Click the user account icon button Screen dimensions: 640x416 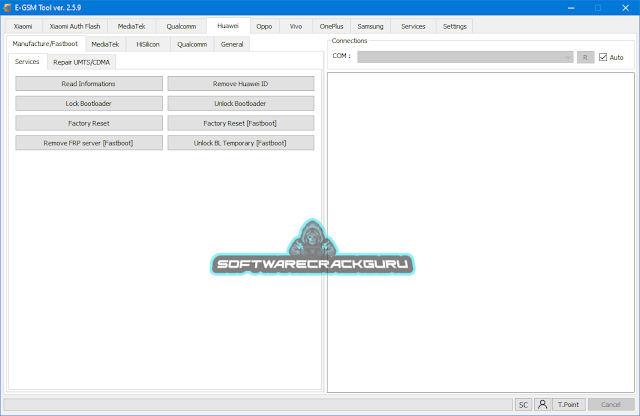(x=542, y=404)
